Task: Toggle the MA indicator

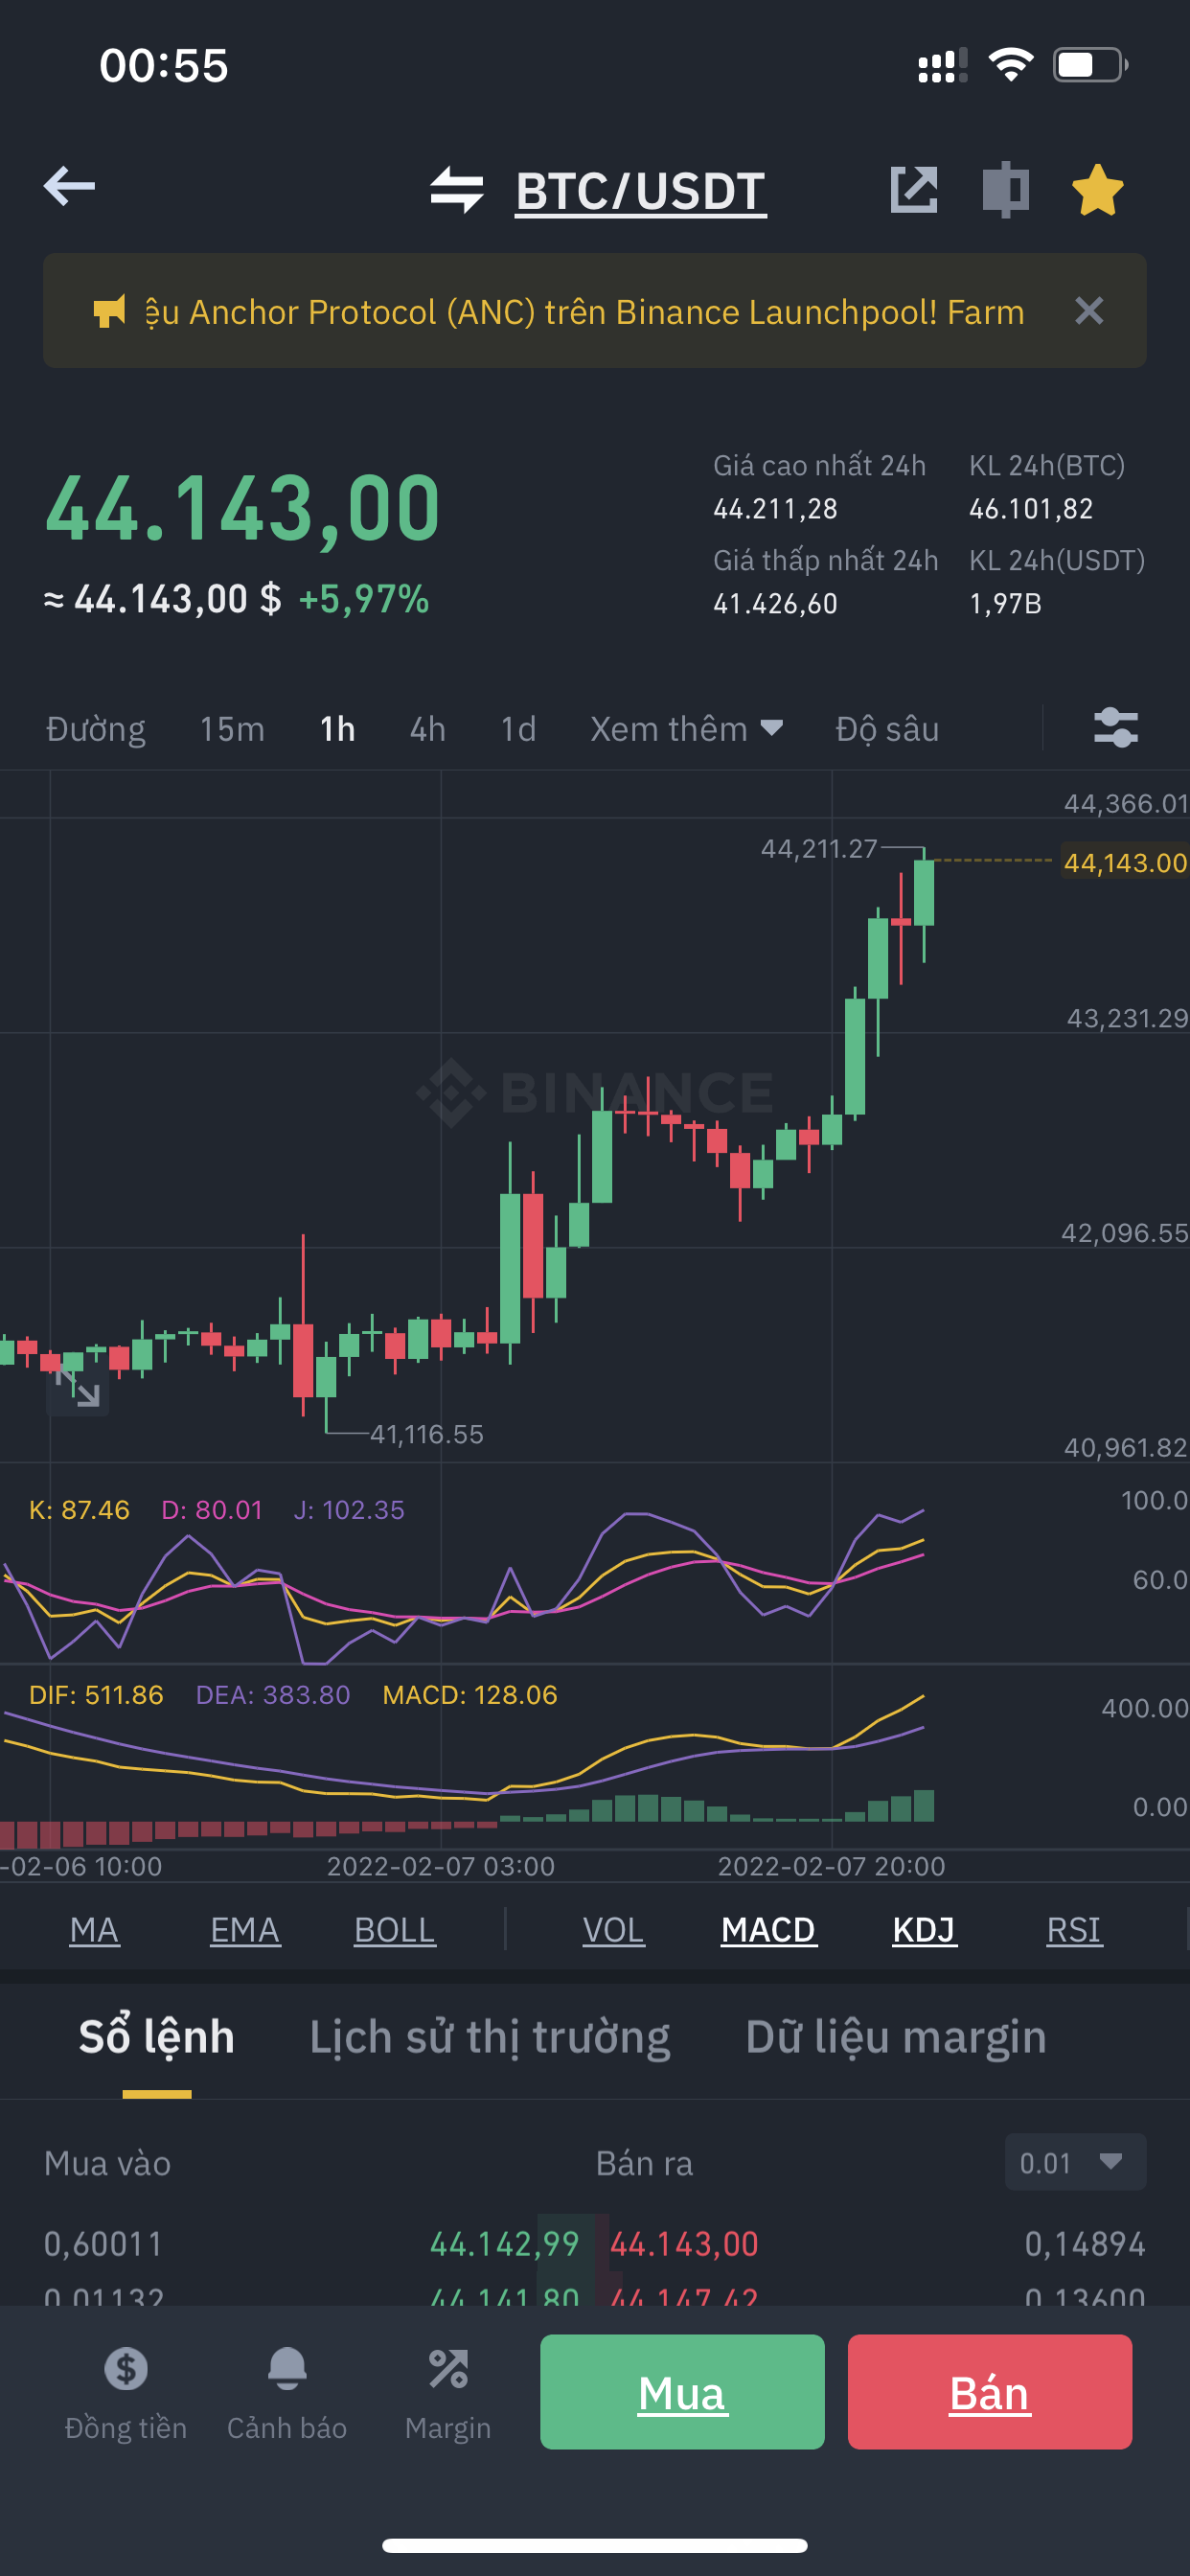Action: tap(94, 1929)
